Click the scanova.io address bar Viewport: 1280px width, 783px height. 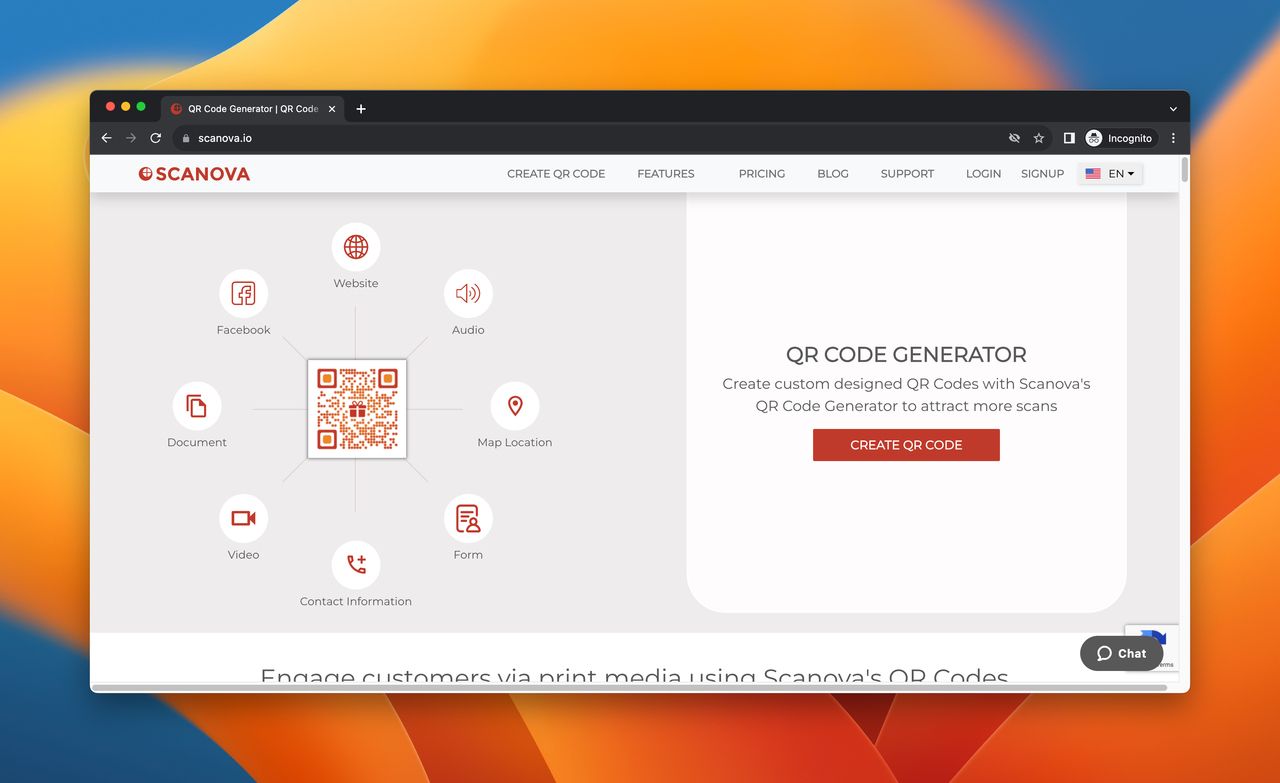click(x=590, y=138)
